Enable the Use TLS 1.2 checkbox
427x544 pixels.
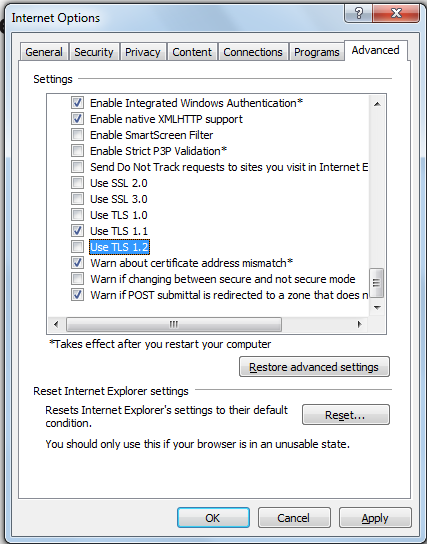tap(77, 247)
